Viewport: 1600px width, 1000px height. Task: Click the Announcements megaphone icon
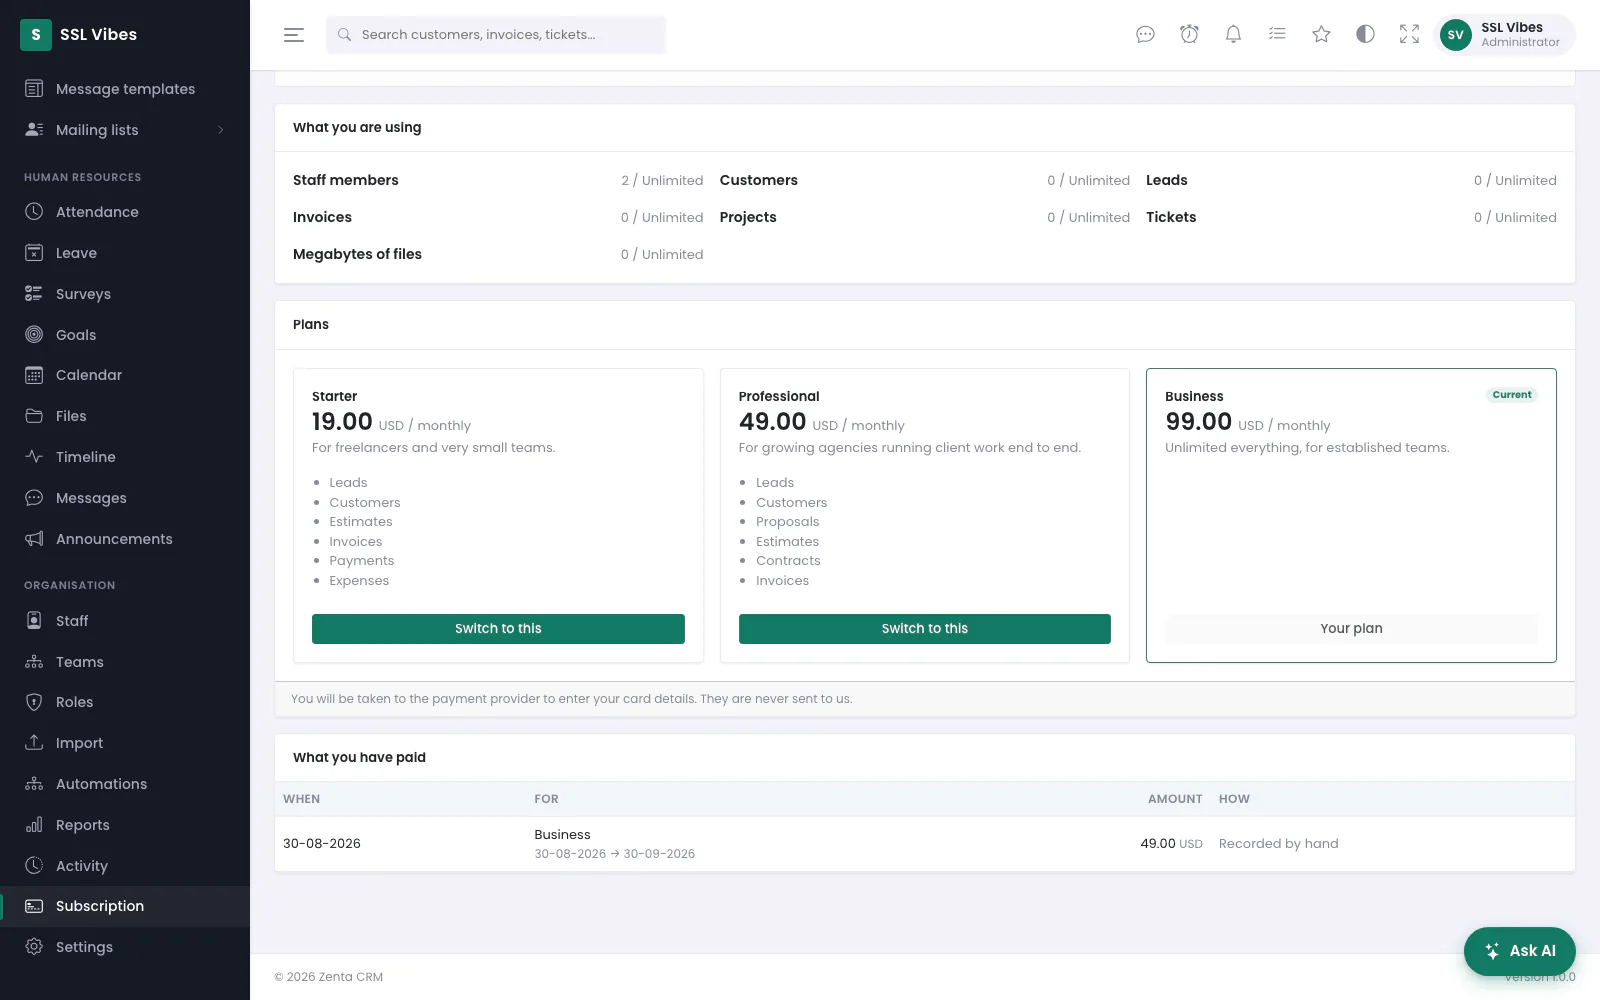click(34, 539)
